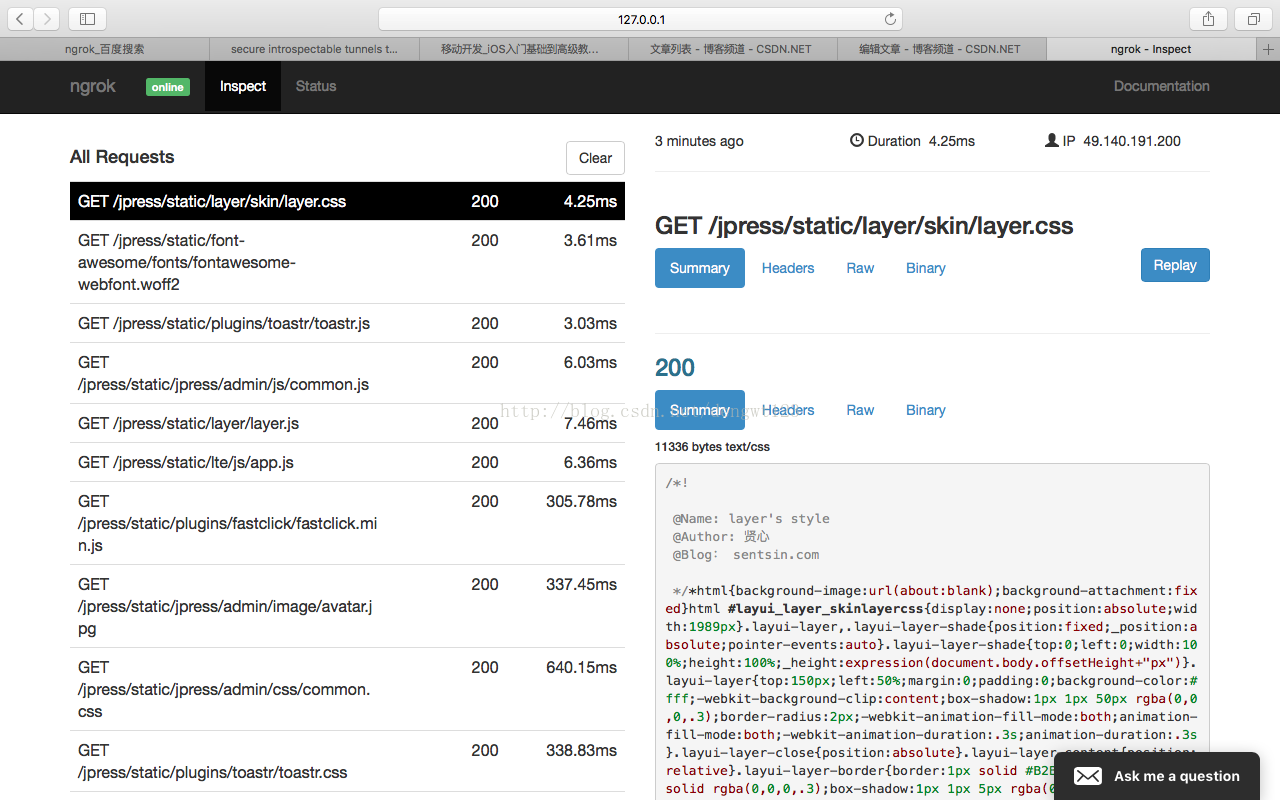Viewport: 1280px width, 800px height.
Task: Select the 文章列表 - 博客频道 browser tab
Action: pos(733,49)
